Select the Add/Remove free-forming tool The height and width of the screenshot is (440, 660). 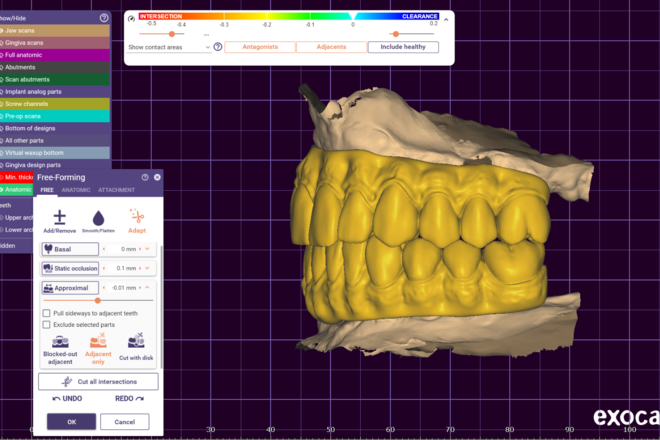coord(59,221)
